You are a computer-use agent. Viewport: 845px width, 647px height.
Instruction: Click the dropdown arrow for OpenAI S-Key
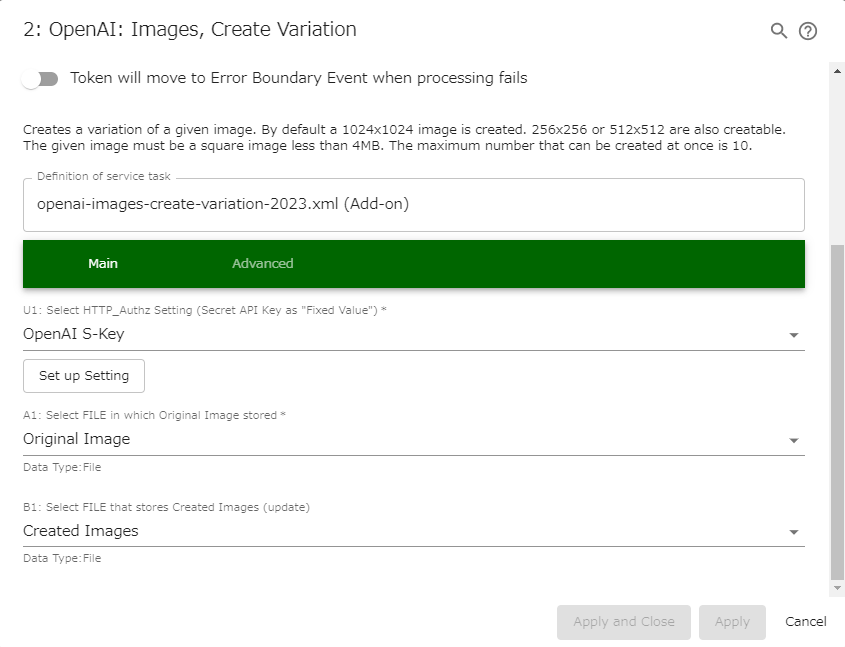tap(795, 332)
